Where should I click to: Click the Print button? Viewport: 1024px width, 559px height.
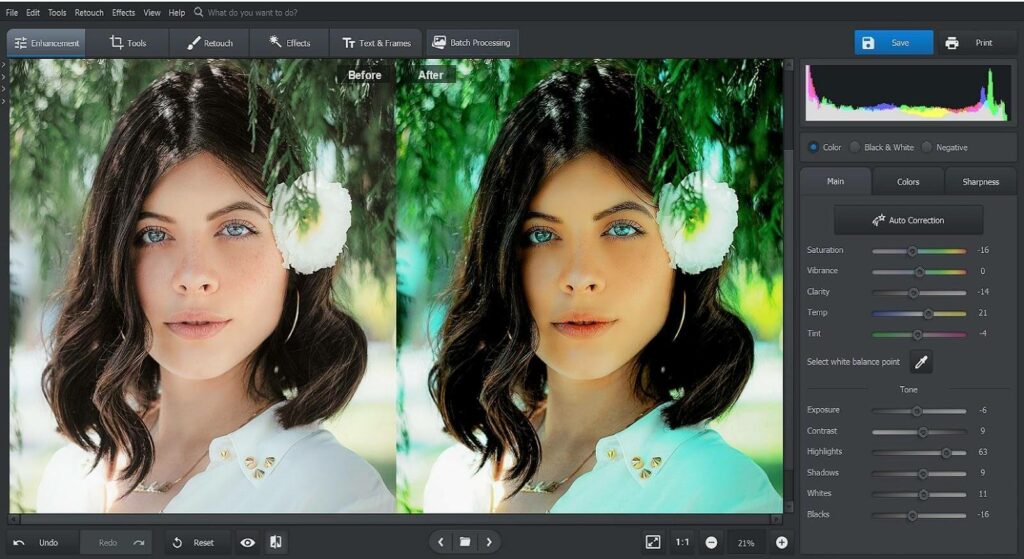tap(977, 43)
